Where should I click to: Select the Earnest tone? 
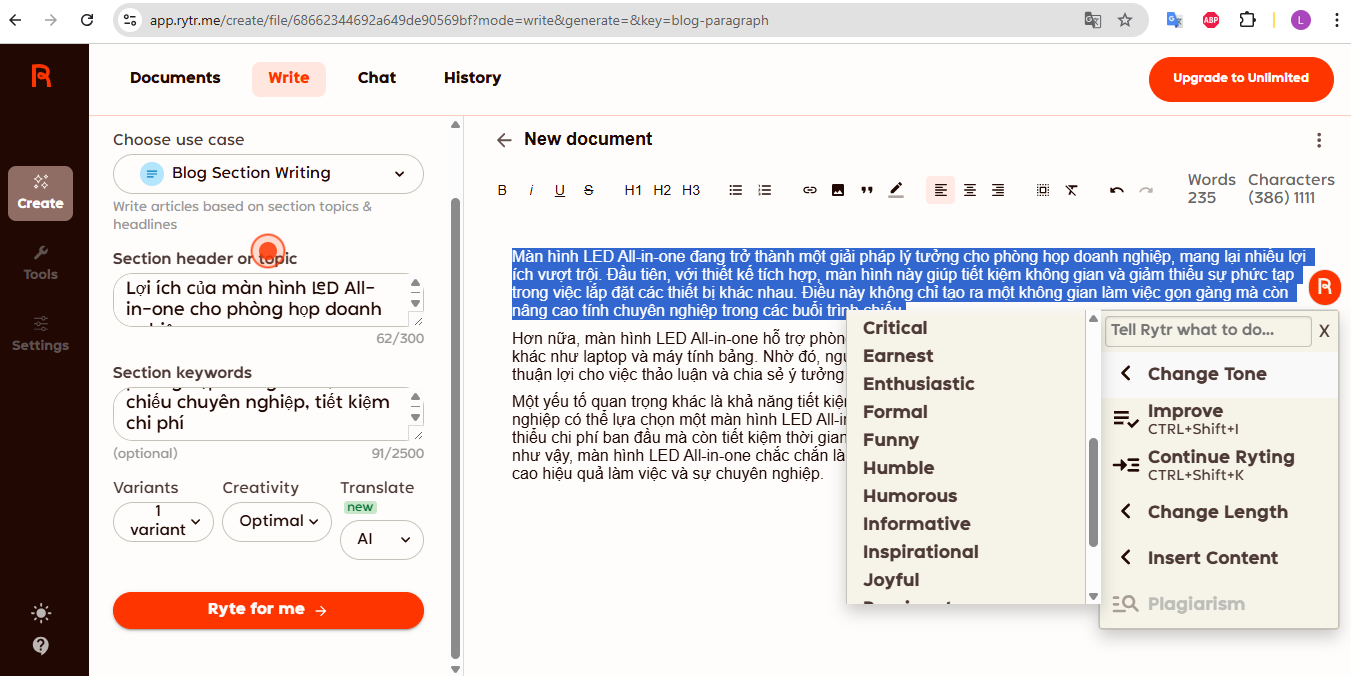898,356
